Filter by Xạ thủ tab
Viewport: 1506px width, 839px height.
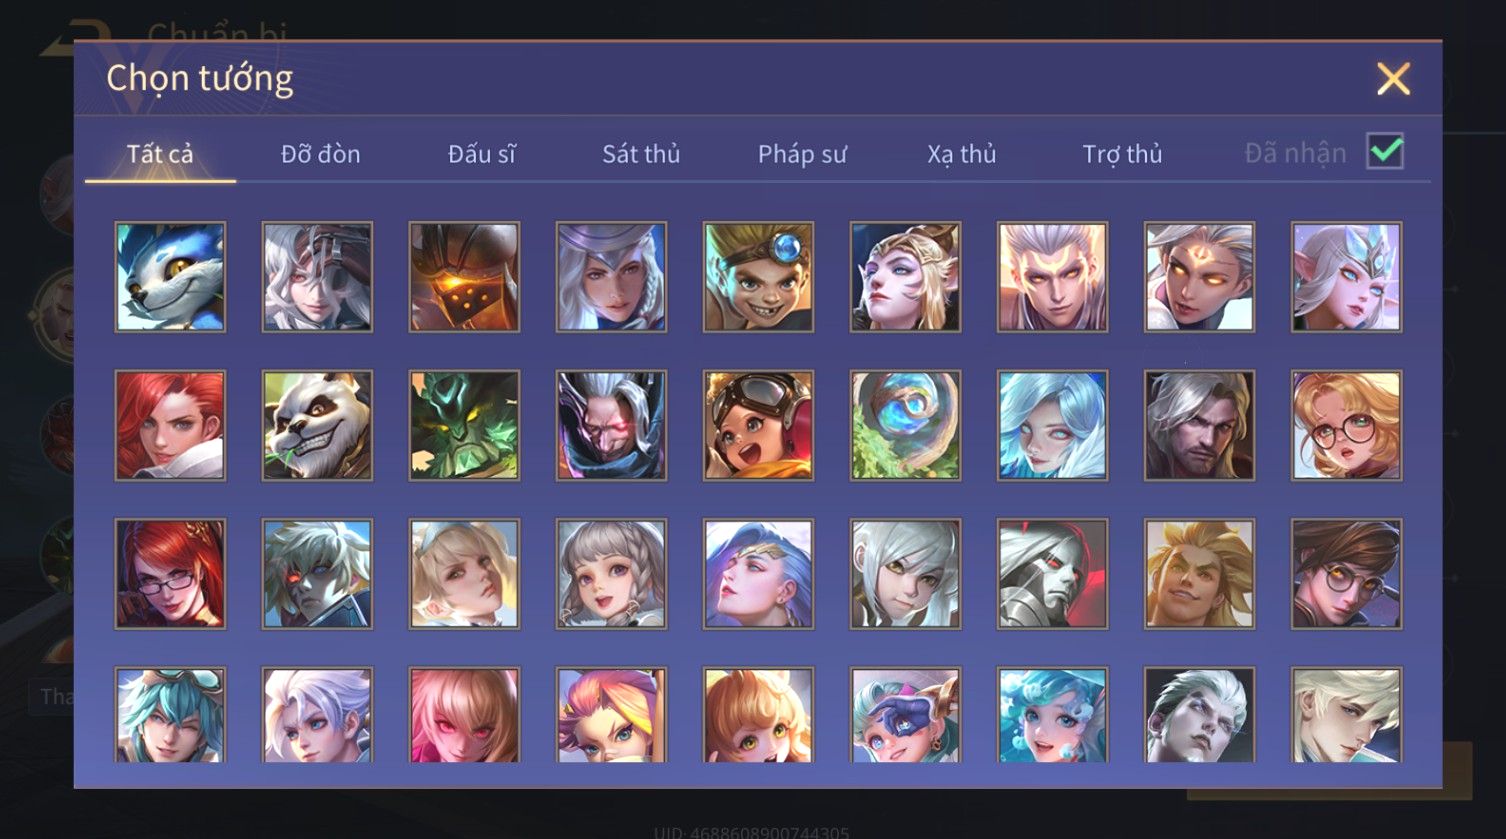[962, 154]
